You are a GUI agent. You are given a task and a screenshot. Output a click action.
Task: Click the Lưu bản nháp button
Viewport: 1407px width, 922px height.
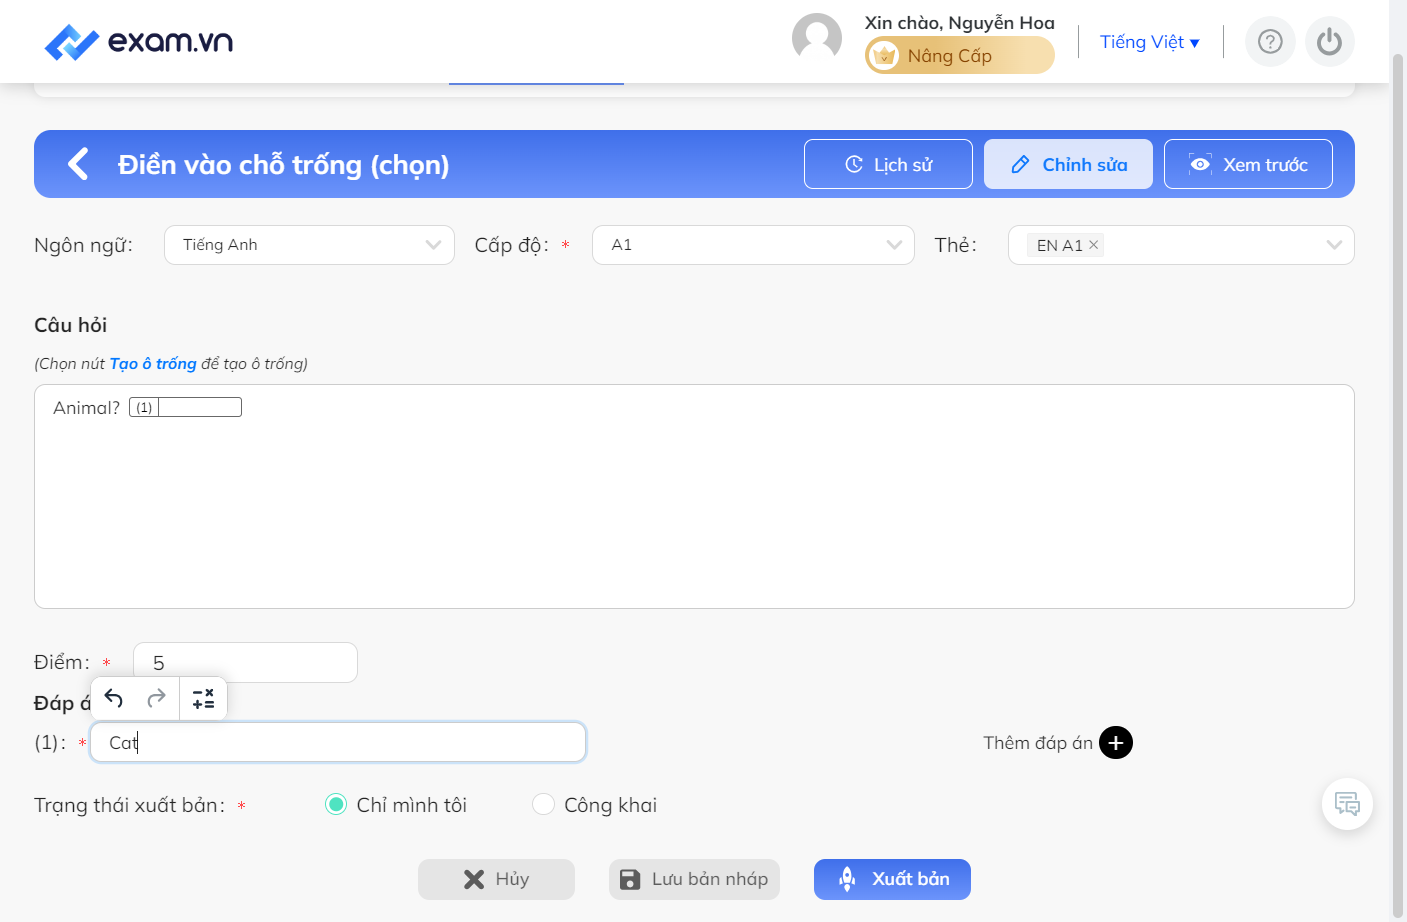click(694, 879)
